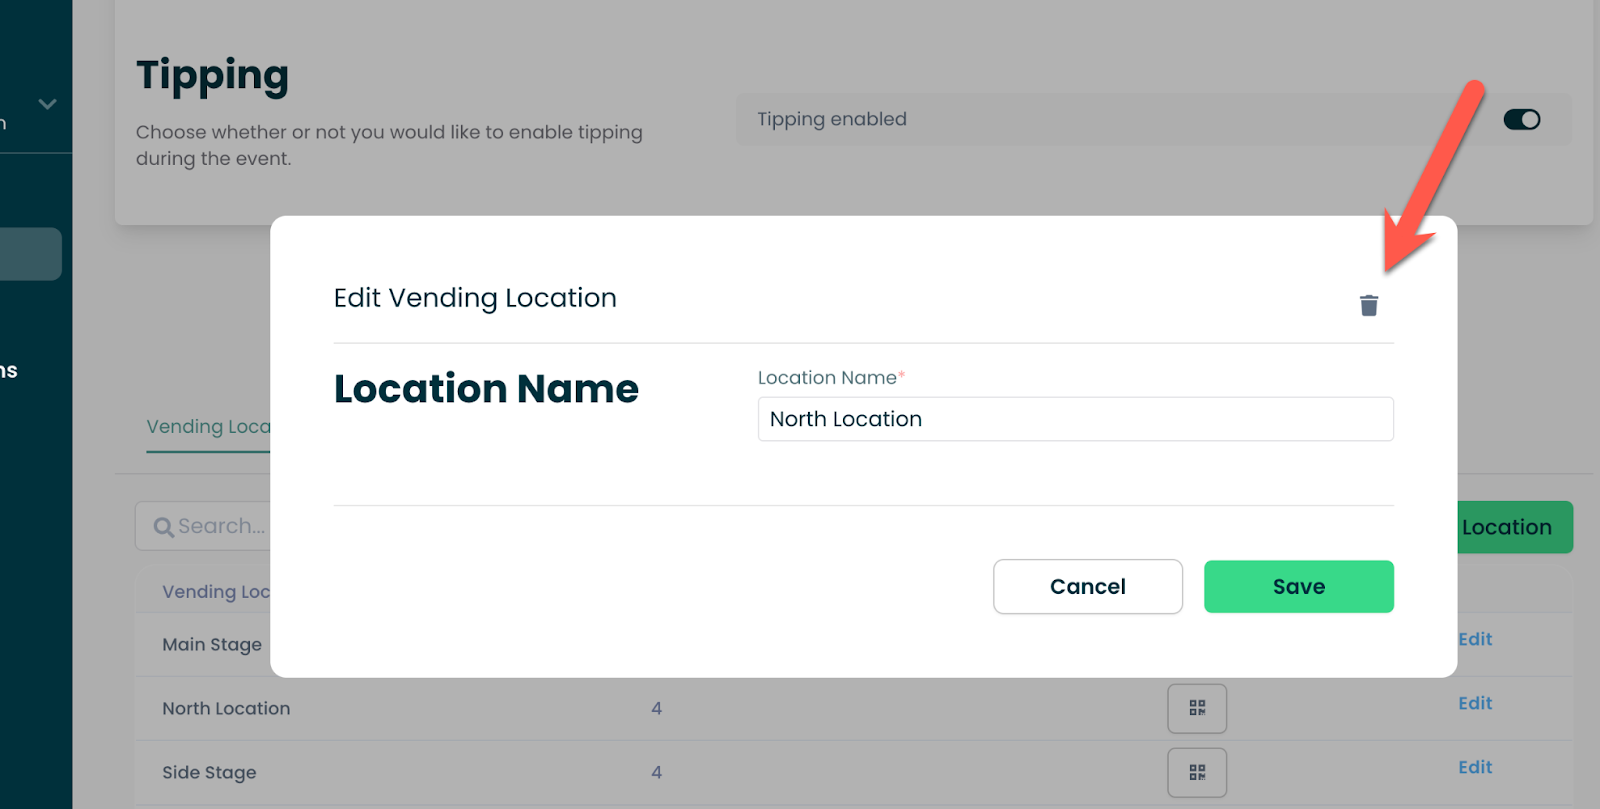
Task: Click the count 4 for North Location
Action: point(656,709)
